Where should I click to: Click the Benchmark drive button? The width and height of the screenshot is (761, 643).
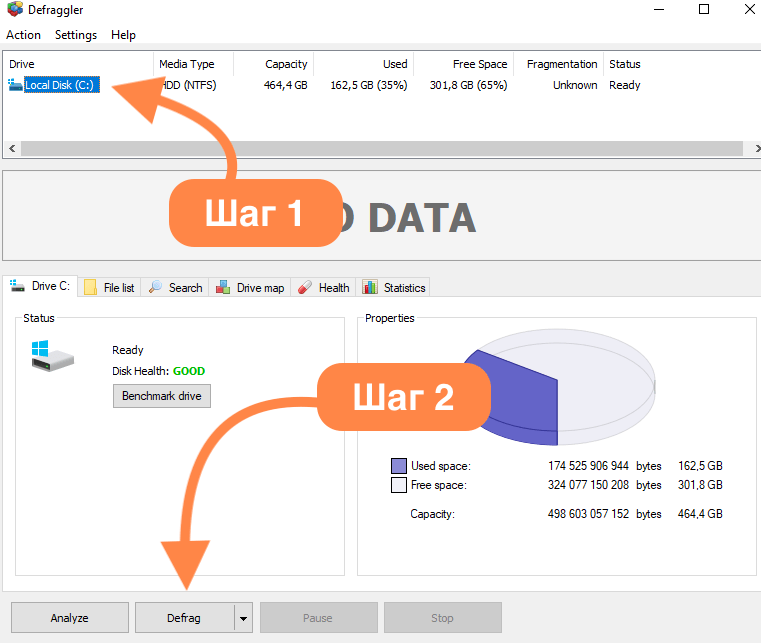click(x=162, y=396)
